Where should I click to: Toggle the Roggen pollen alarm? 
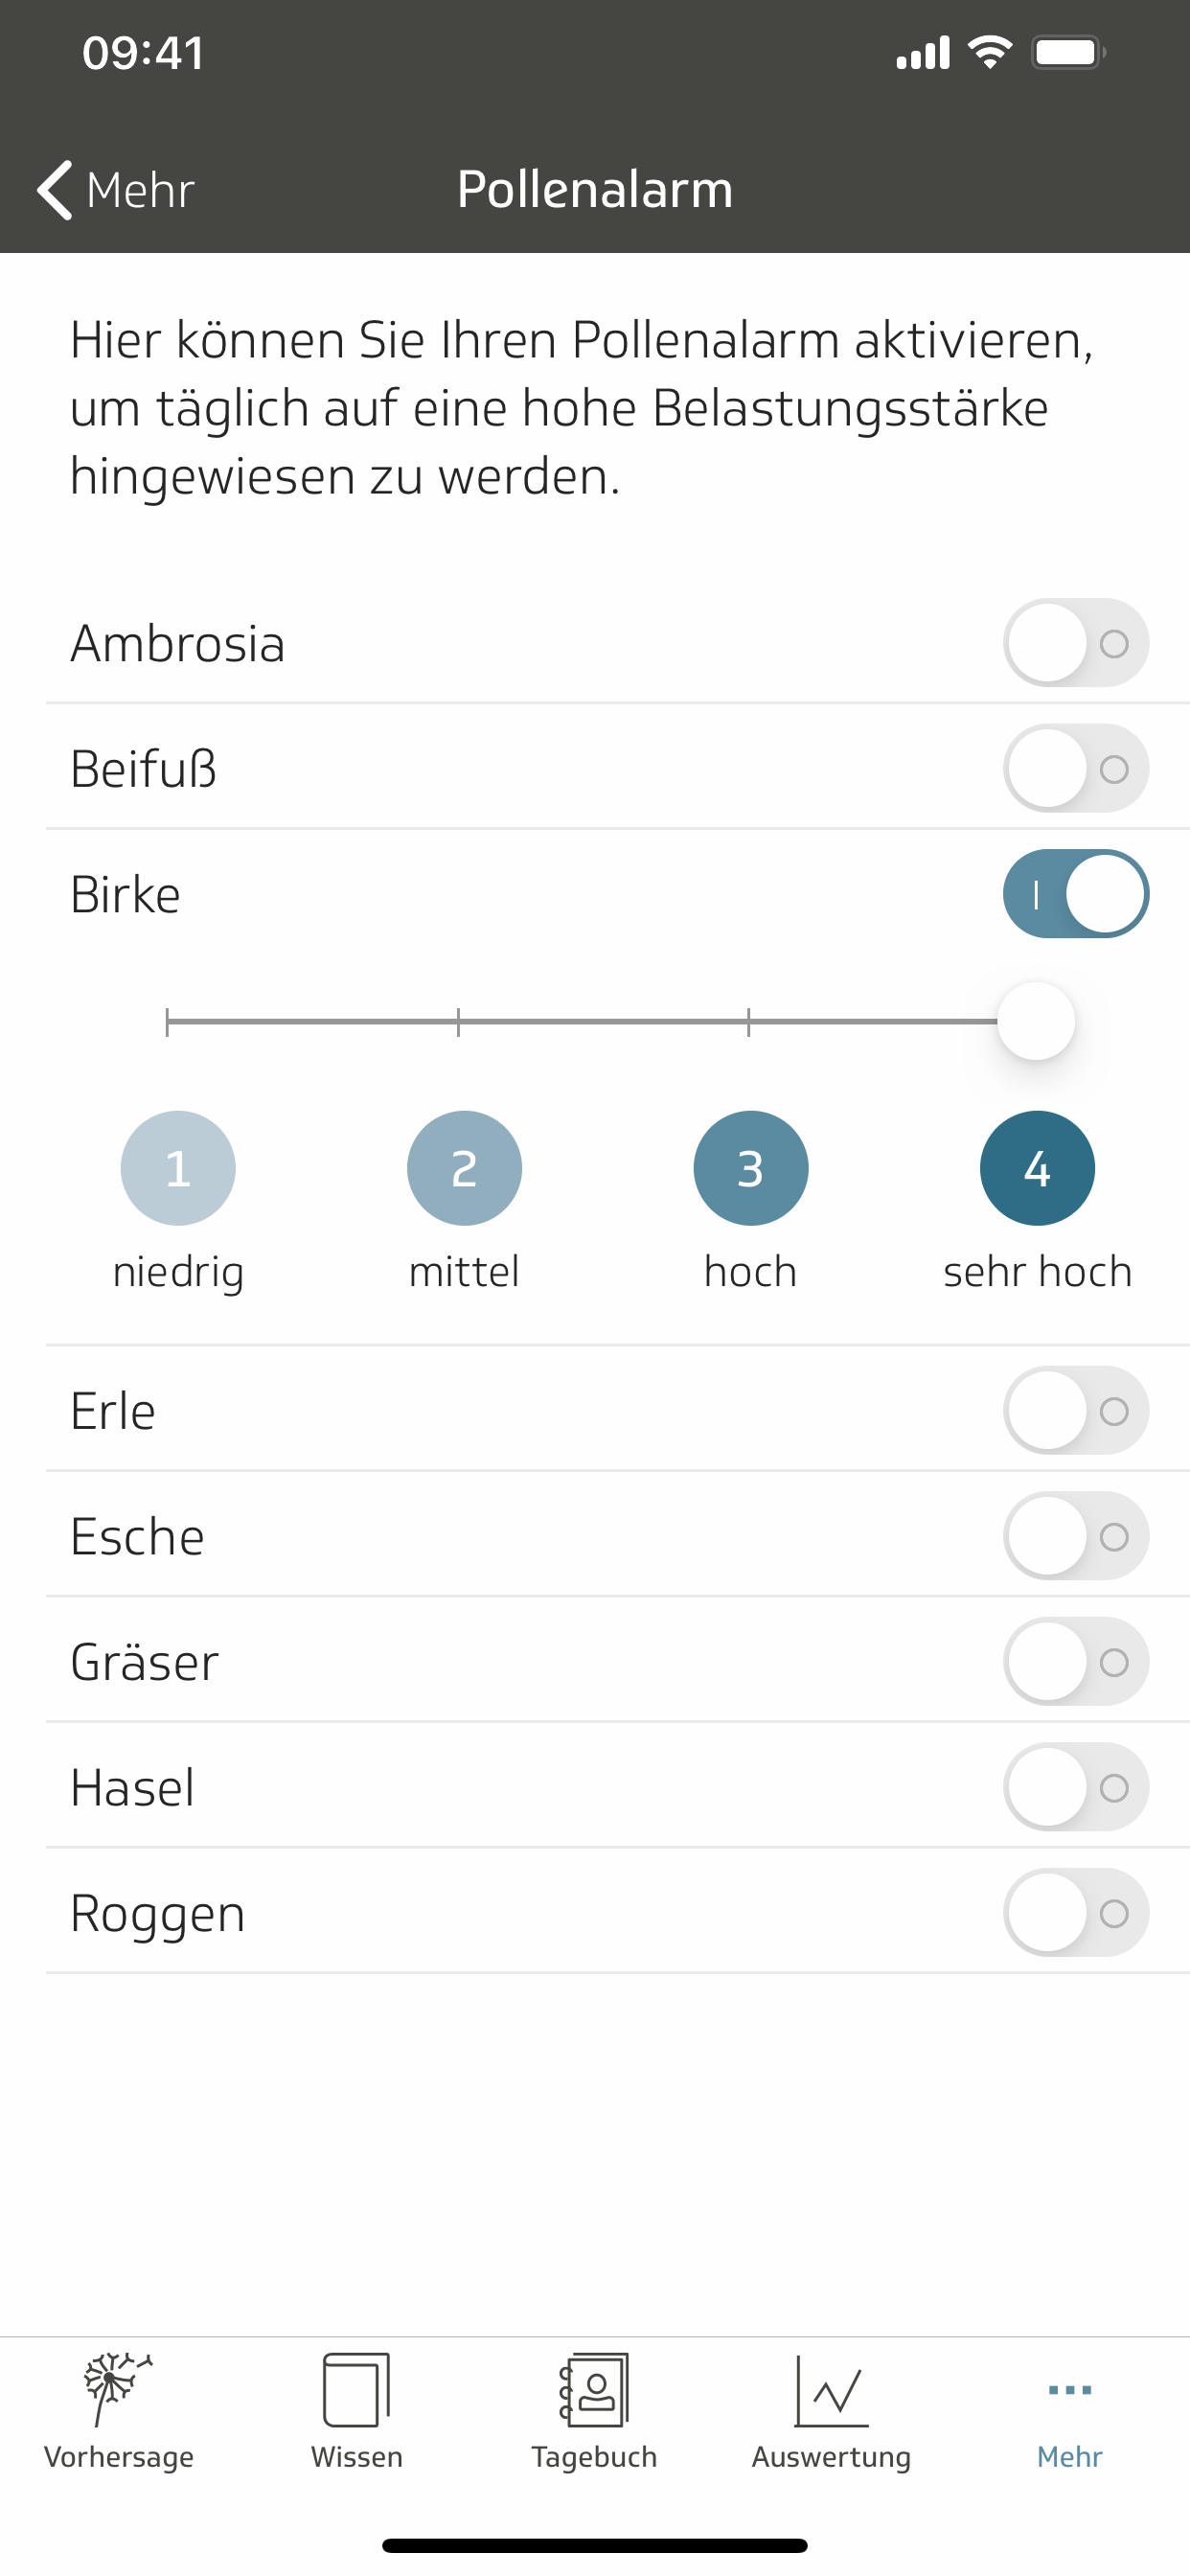tap(1075, 1913)
